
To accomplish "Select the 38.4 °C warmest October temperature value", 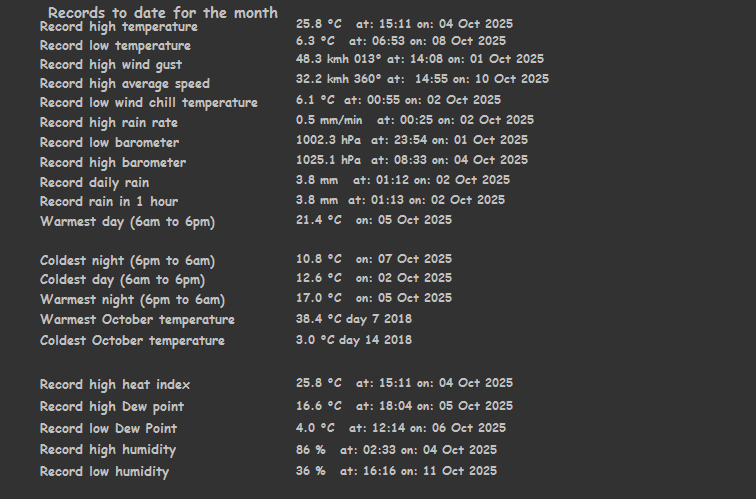I will (318, 319).
